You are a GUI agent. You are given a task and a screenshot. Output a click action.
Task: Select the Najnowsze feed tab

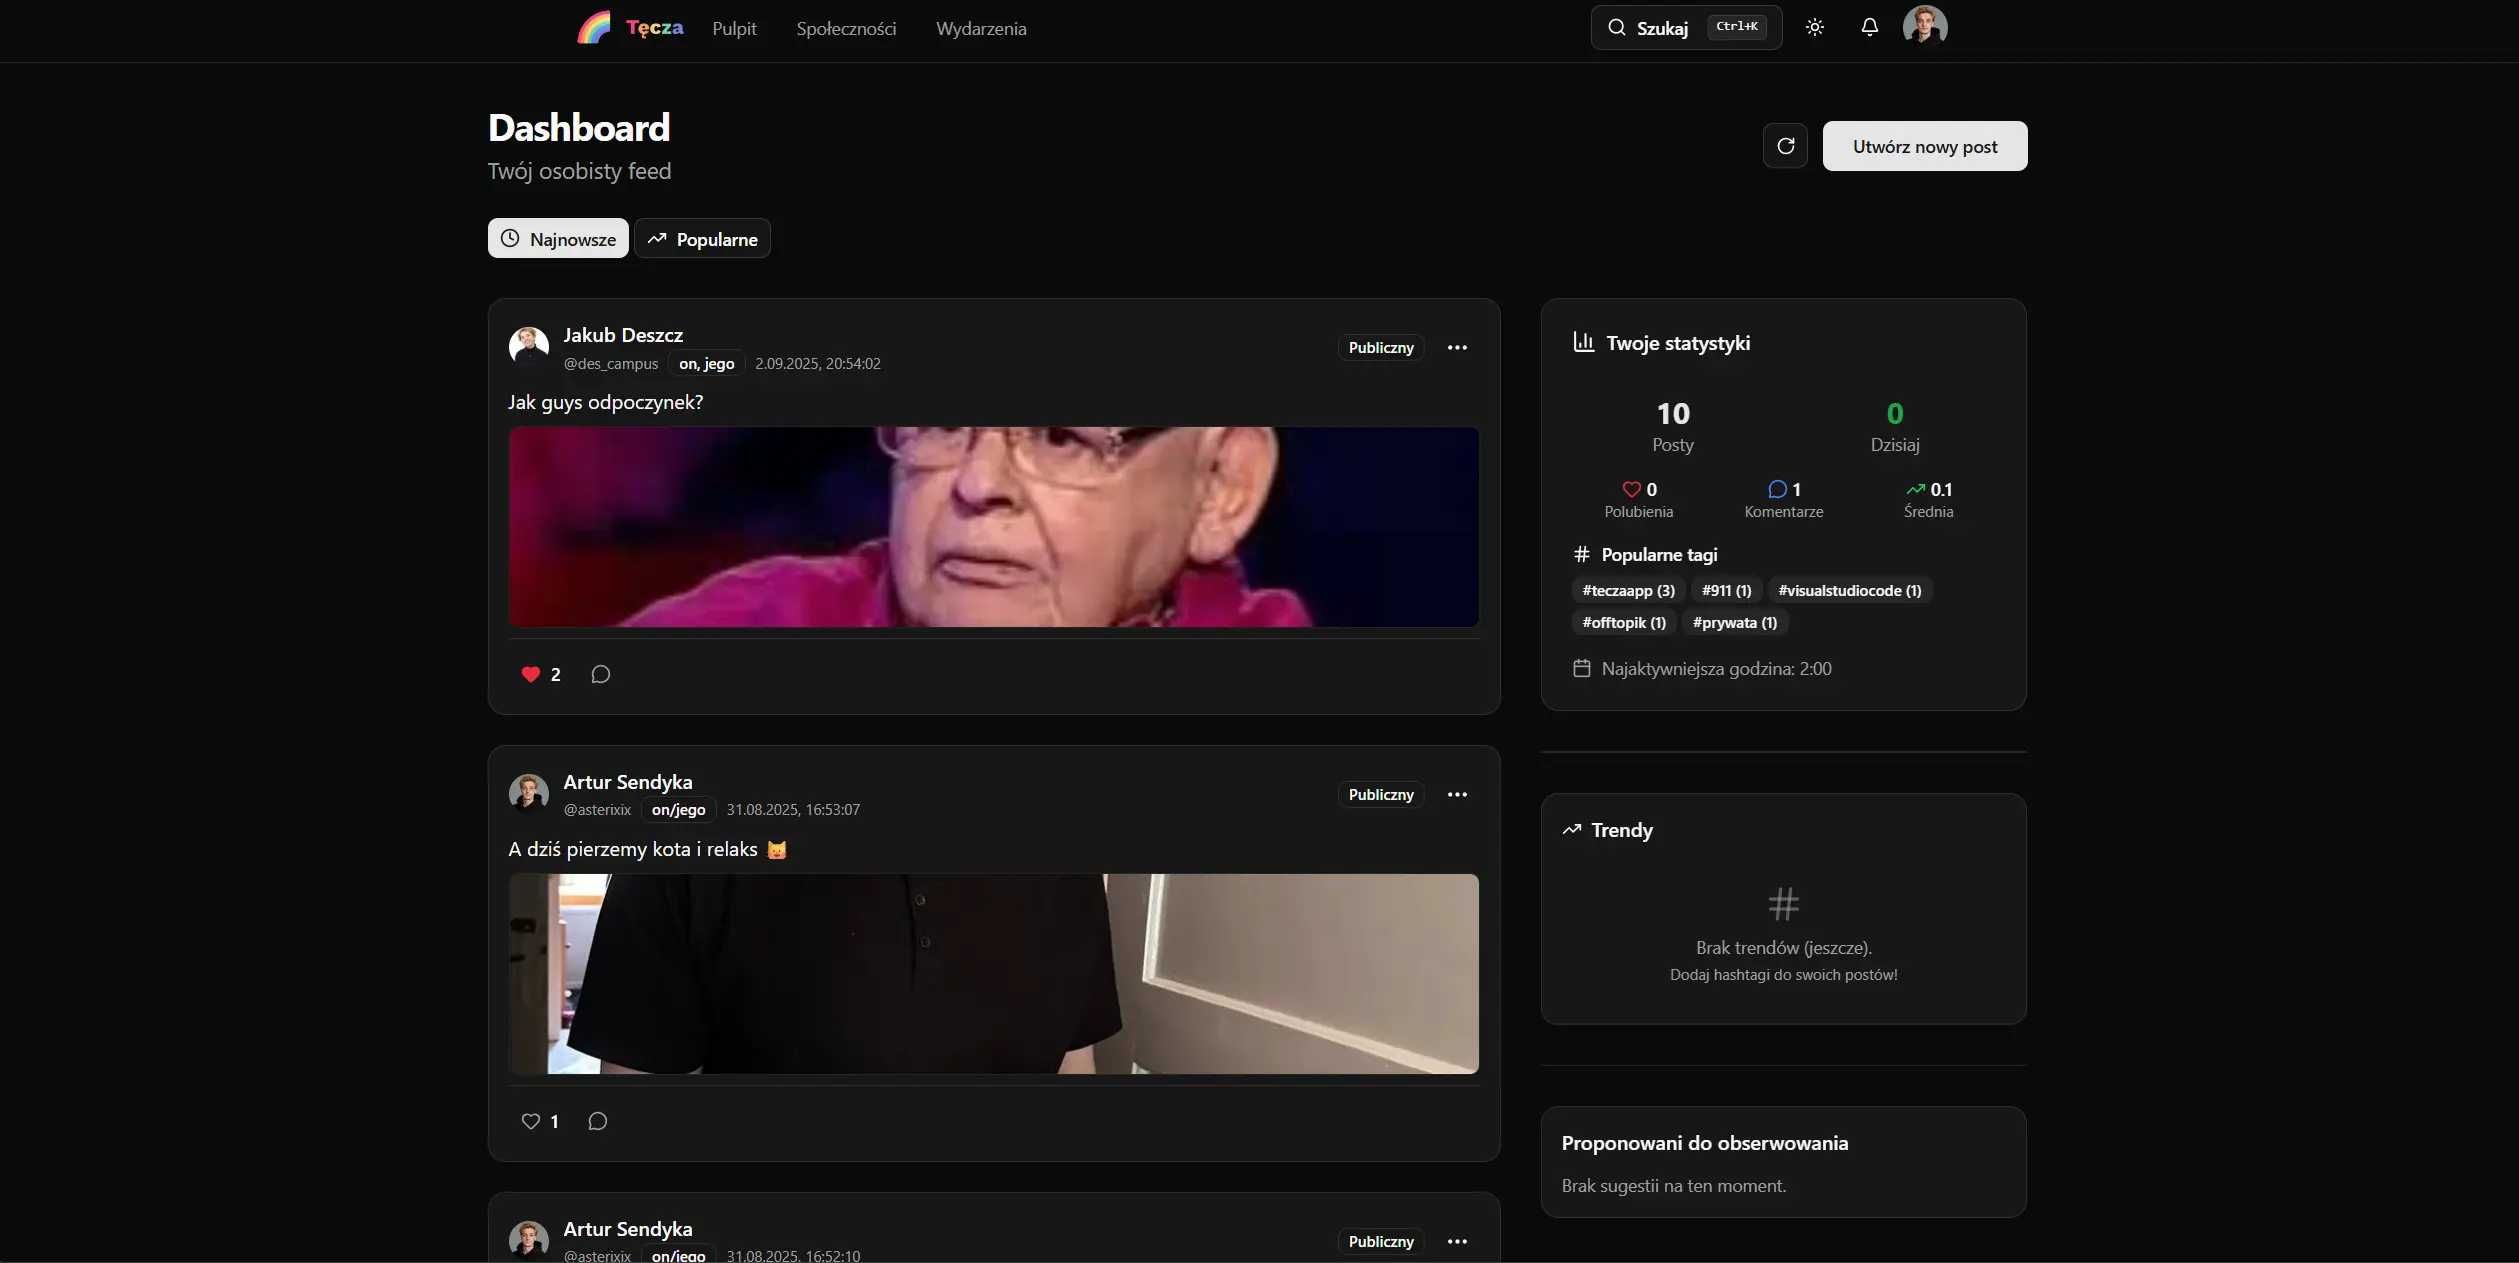(558, 239)
